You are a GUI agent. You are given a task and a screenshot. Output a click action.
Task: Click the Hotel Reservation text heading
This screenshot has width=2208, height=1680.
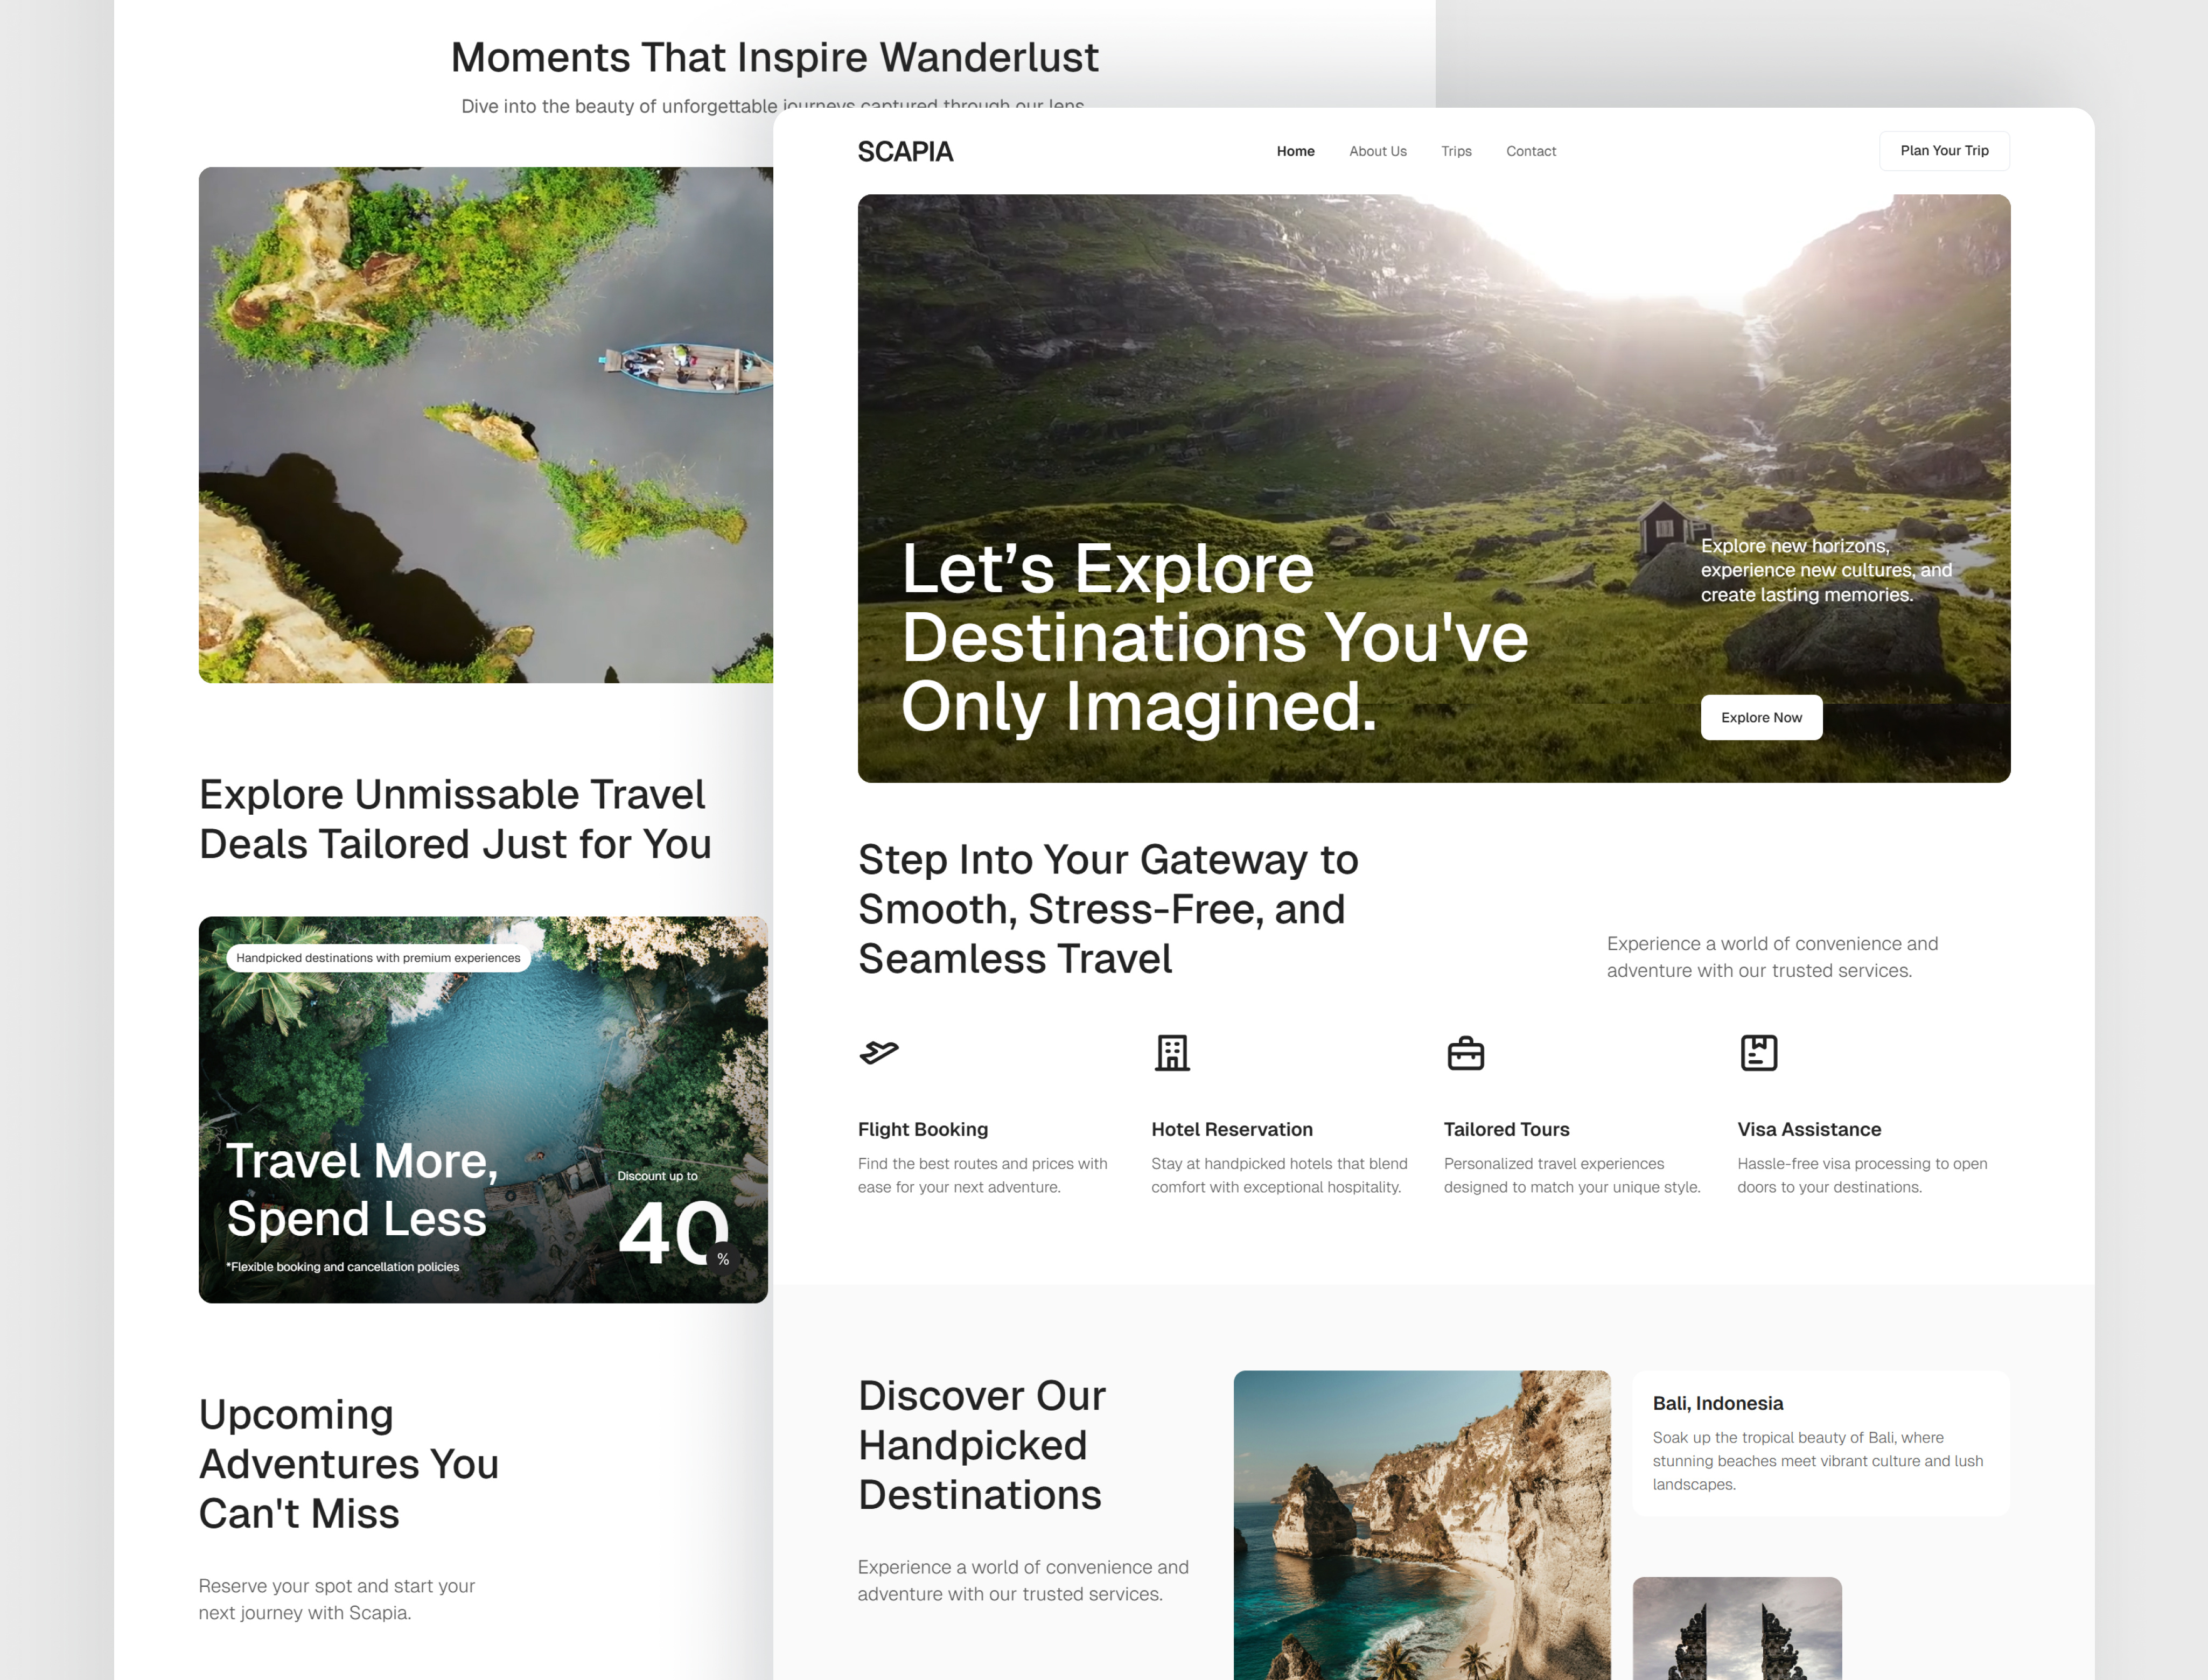click(x=1231, y=1129)
